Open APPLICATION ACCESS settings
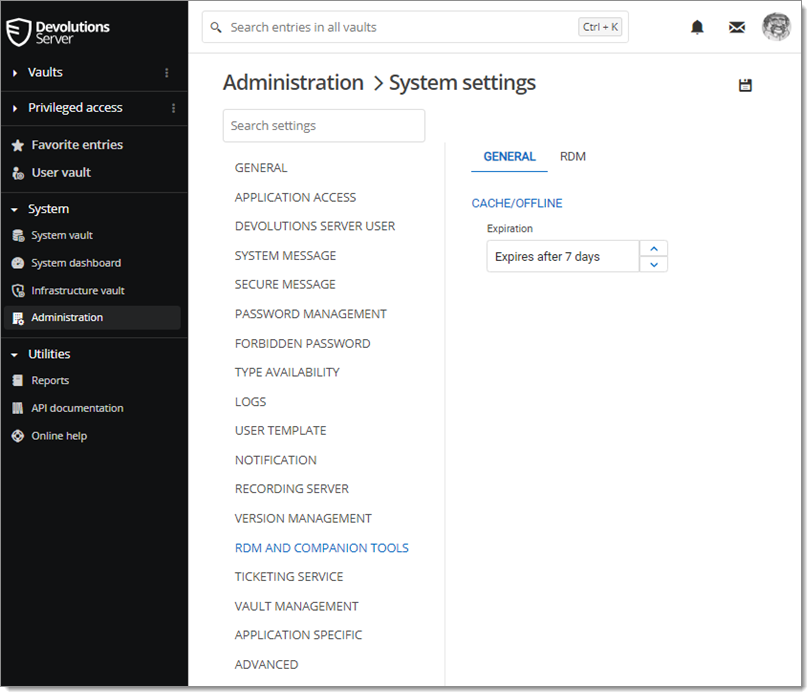 pyautogui.click(x=295, y=197)
